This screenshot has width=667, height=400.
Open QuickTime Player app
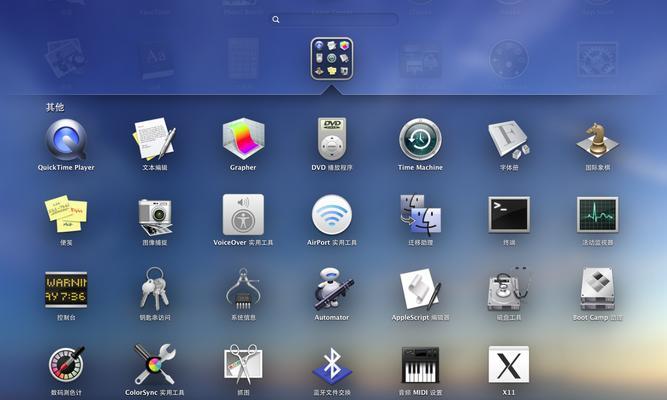[66, 140]
